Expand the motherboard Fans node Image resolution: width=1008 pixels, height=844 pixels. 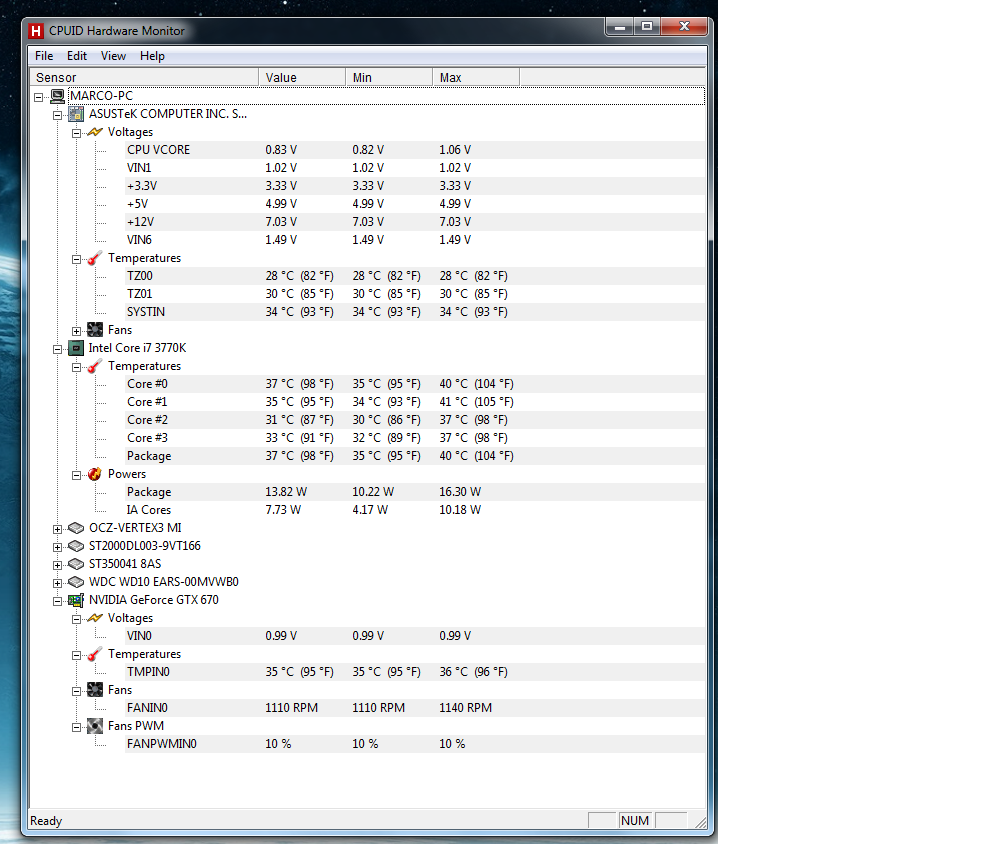point(77,330)
